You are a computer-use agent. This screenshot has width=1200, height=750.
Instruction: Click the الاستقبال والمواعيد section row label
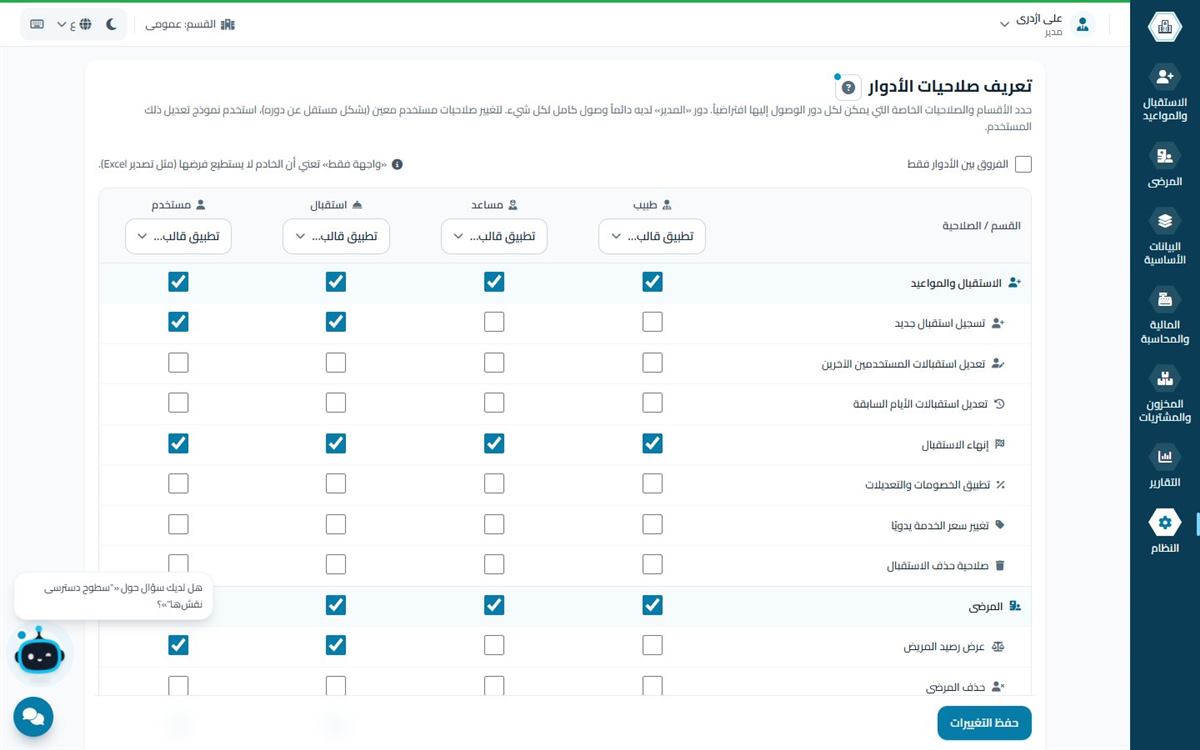(956, 284)
